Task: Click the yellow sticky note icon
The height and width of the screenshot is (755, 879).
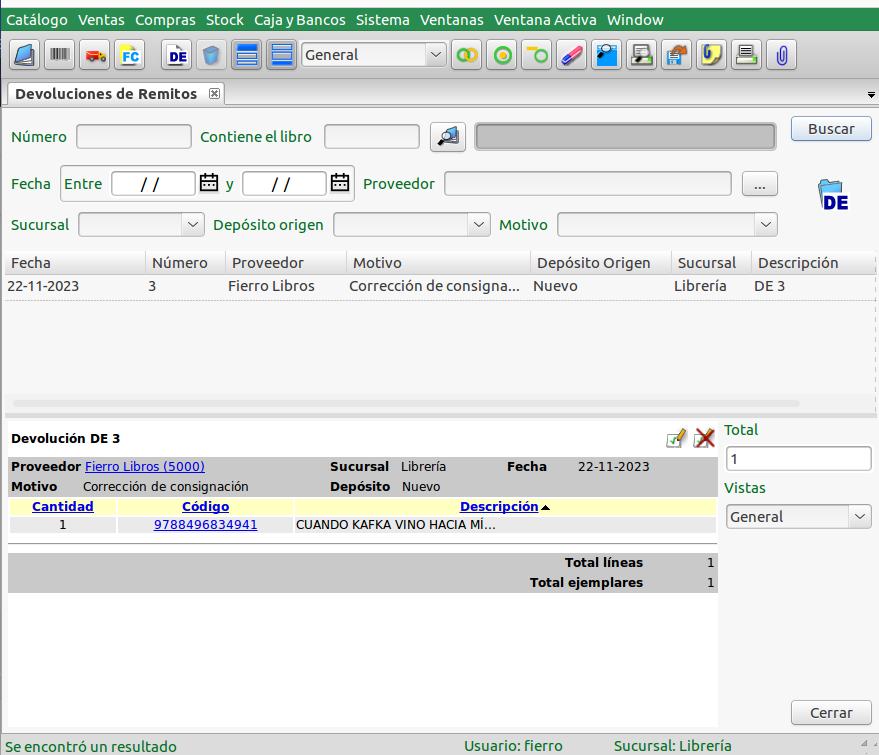Action: point(711,55)
